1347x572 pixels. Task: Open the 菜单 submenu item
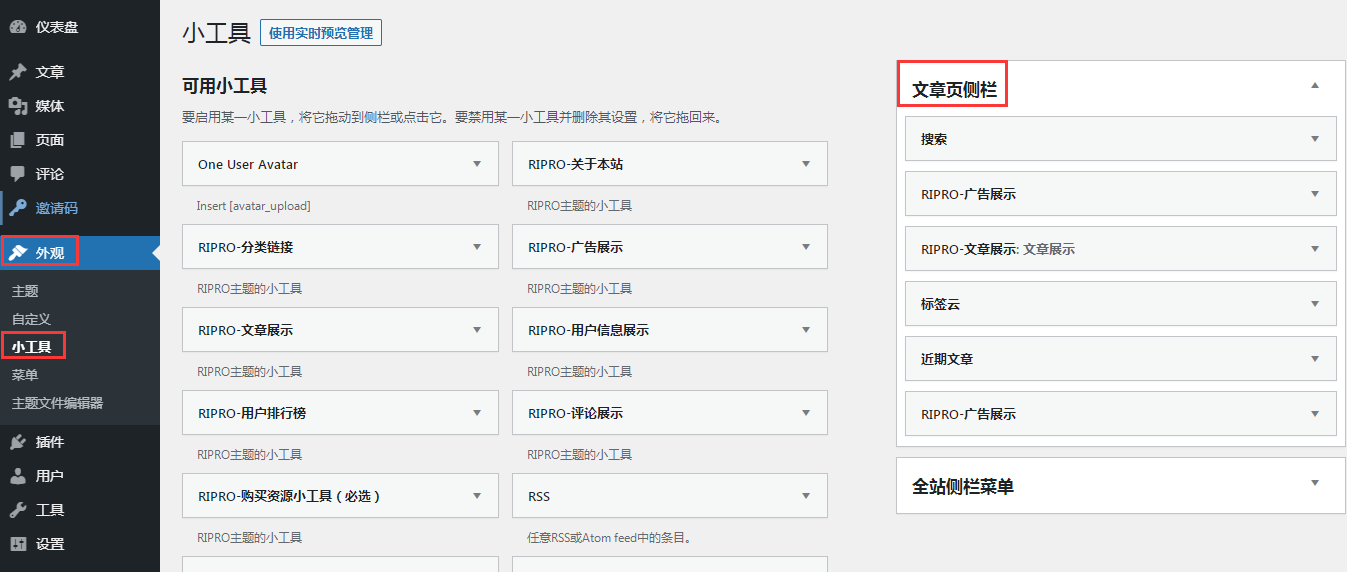[25, 375]
